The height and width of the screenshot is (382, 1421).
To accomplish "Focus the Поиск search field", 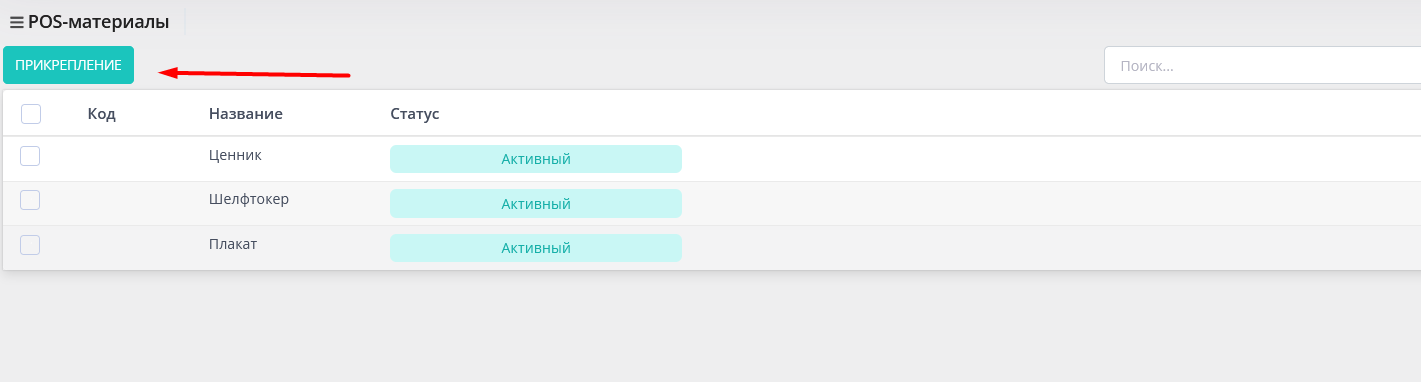I will coord(1262,66).
